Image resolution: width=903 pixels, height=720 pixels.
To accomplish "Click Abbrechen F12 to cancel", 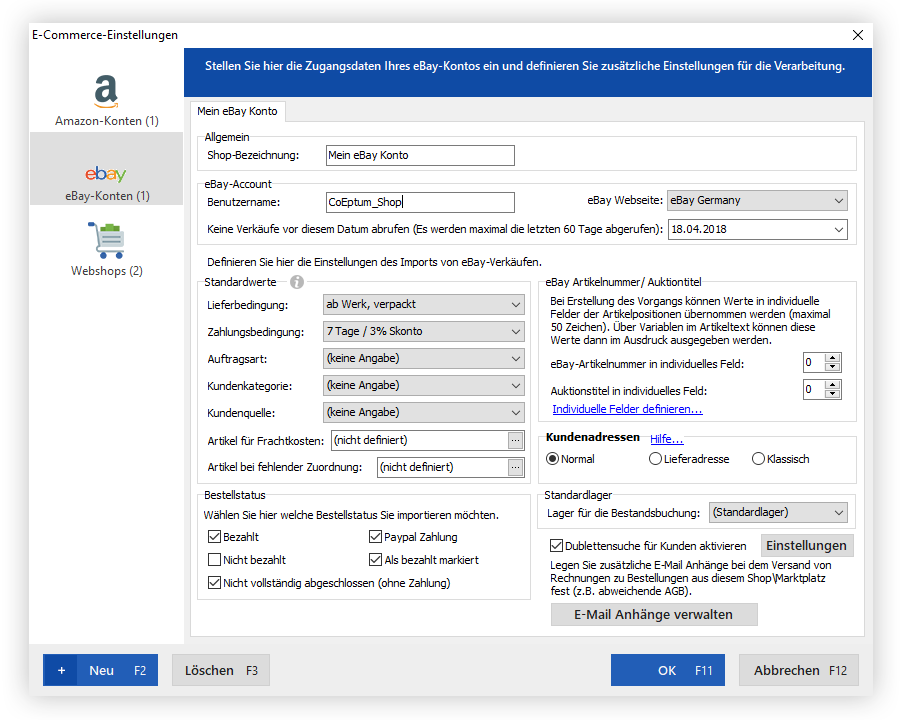I will tap(799, 670).
